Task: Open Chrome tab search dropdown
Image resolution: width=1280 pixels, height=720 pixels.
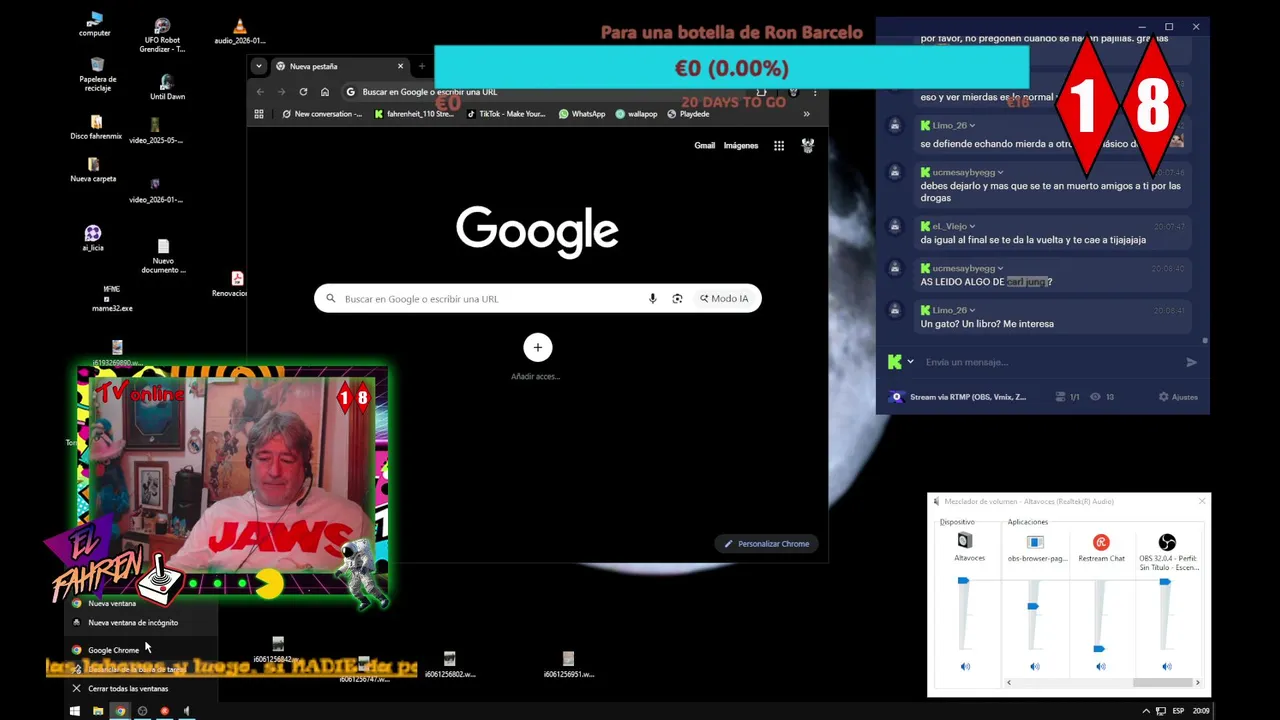Action: pyautogui.click(x=259, y=66)
